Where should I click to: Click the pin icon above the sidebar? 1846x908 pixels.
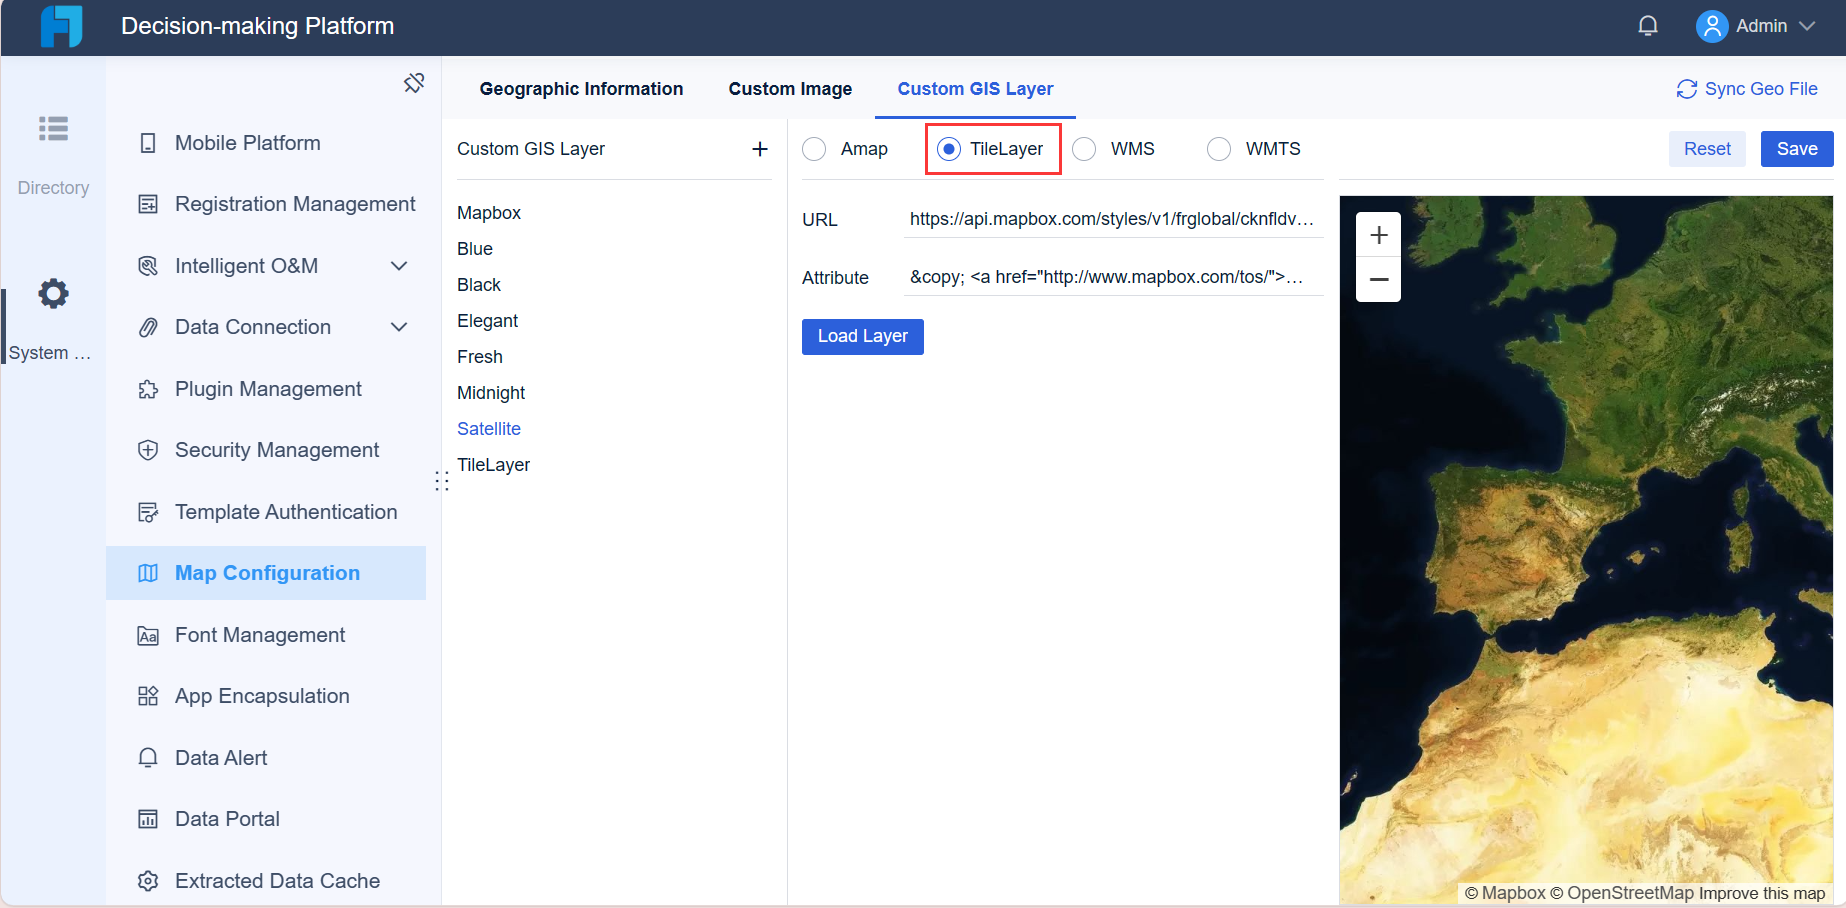click(x=414, y=83)
